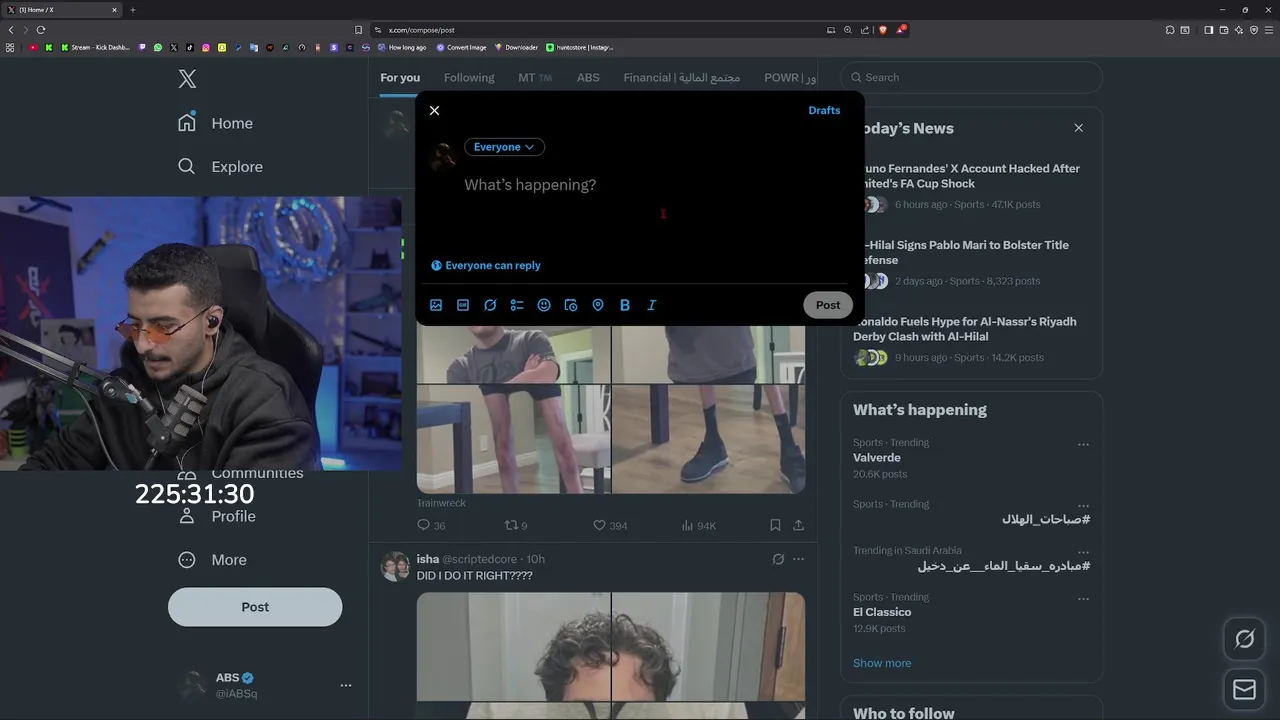Go back in browser history
The image size is (1280, 720).
pos(11,30)
